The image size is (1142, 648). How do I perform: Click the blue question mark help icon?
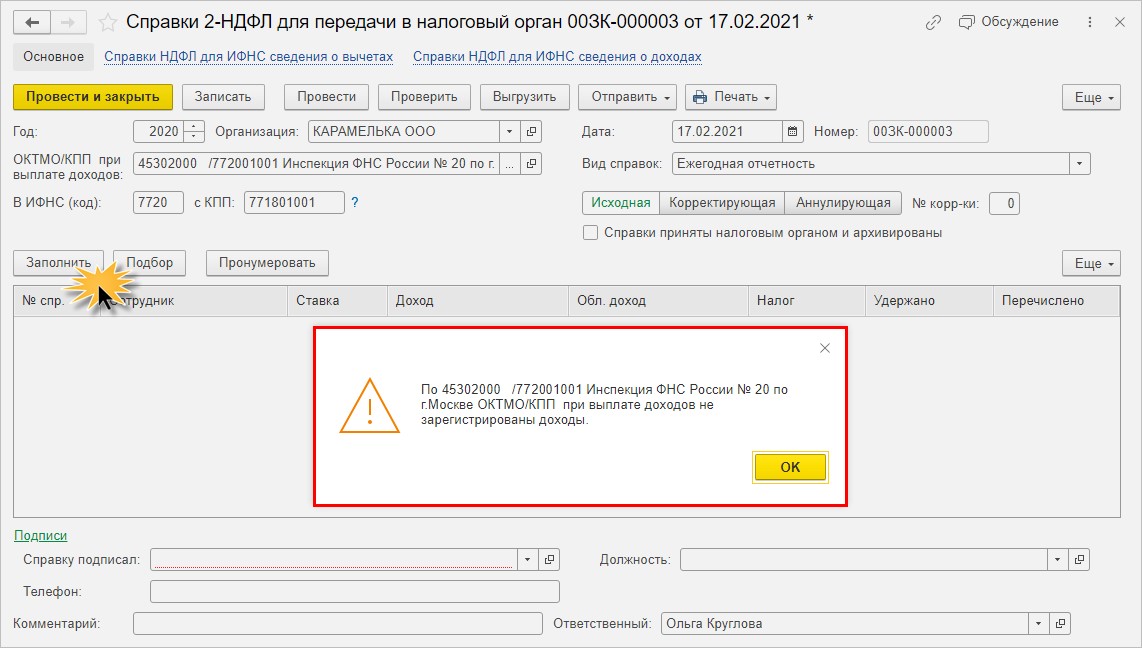click(x=355, y=202)
